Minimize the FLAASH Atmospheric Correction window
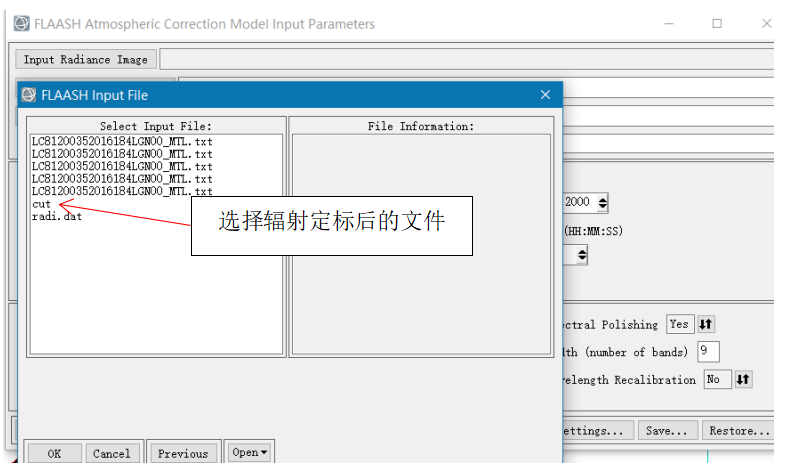Image resolution: width=790 pixels, height=465 pixels. click(x=669, y=24)
